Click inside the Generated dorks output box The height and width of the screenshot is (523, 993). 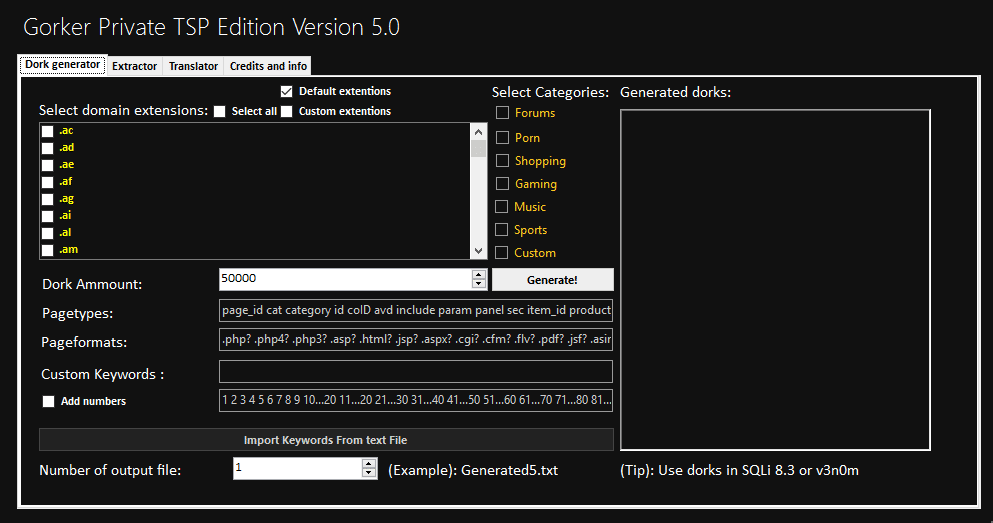775,280
